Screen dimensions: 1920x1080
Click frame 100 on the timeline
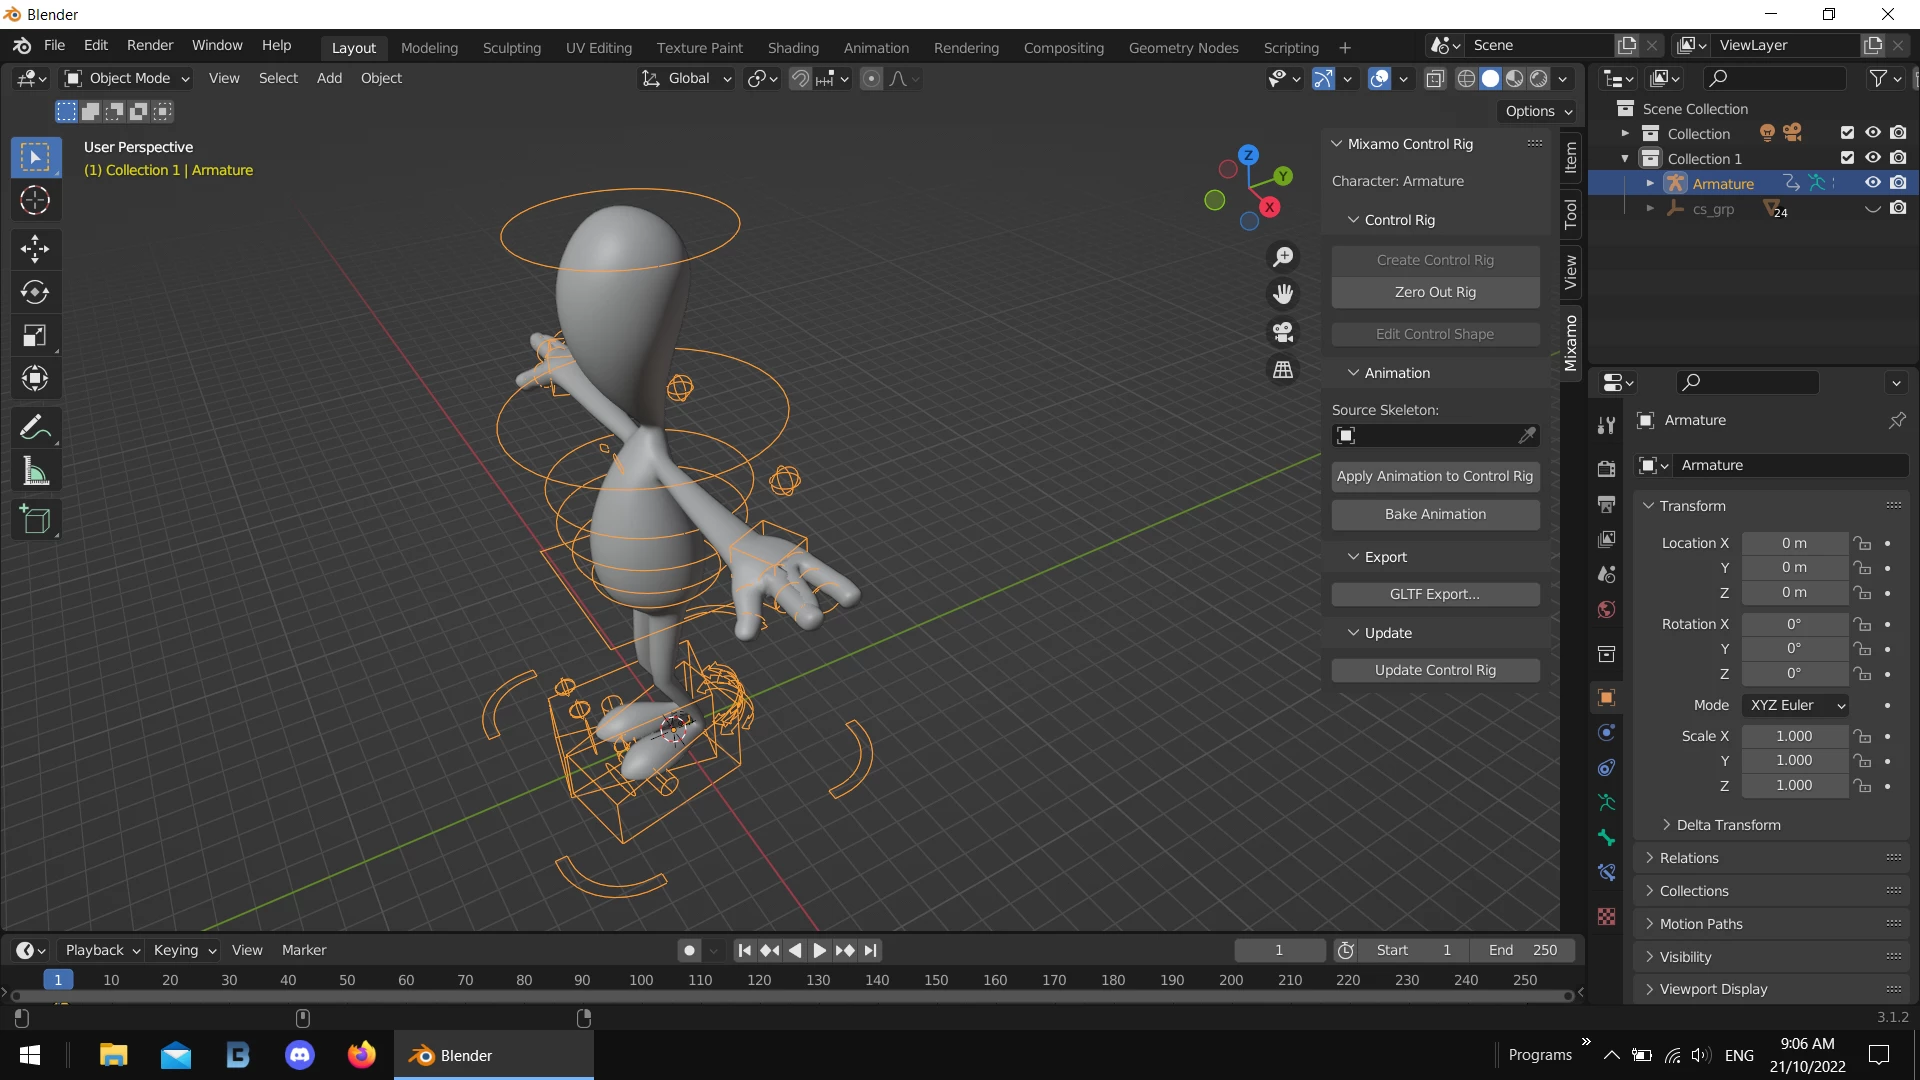click(641, 980)
